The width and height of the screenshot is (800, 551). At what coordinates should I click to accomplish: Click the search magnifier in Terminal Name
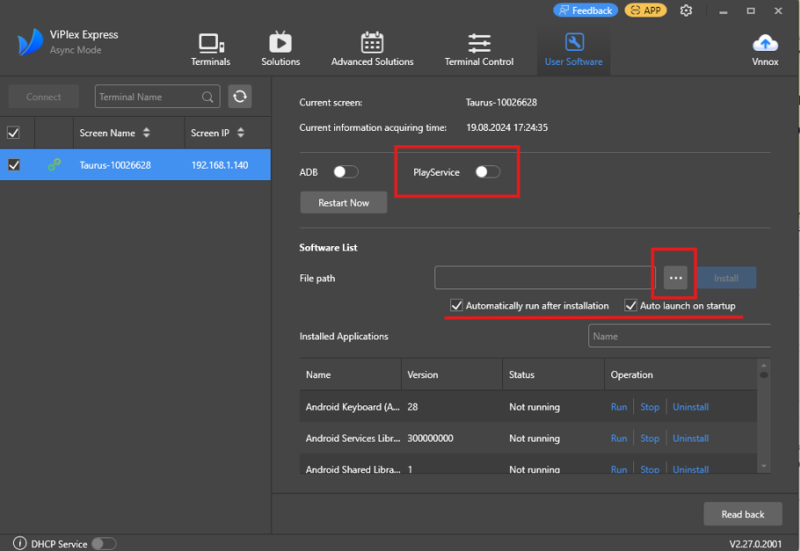click(208, 97)
